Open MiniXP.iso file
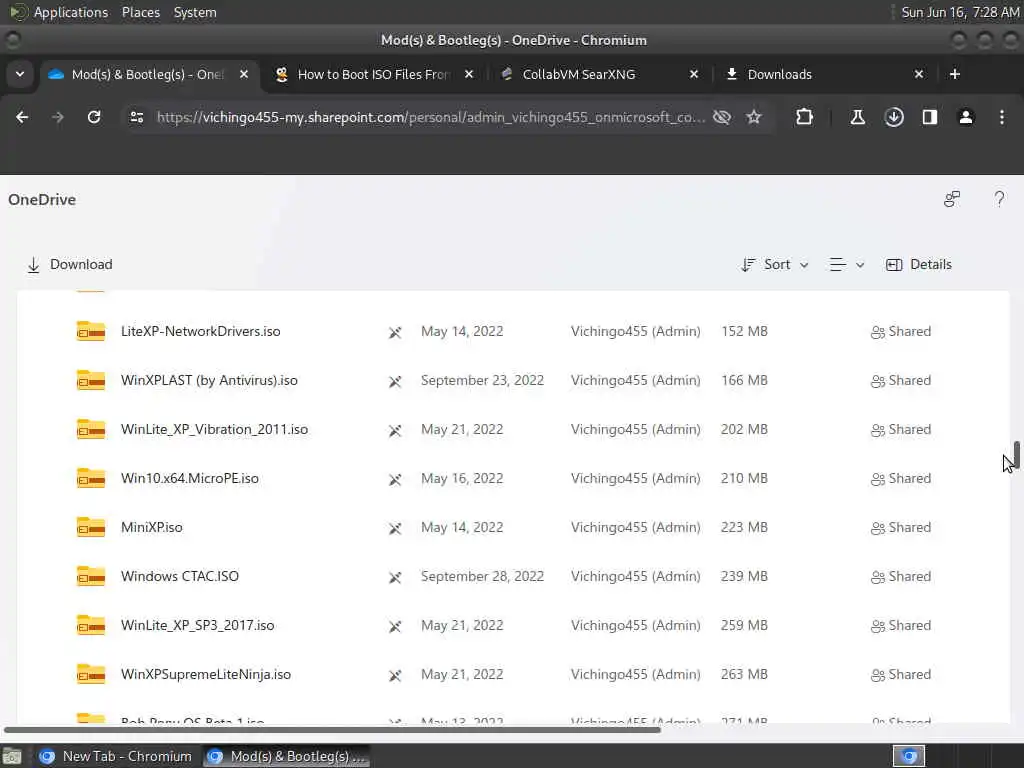 pyautogui.click(x=152, y=527)
